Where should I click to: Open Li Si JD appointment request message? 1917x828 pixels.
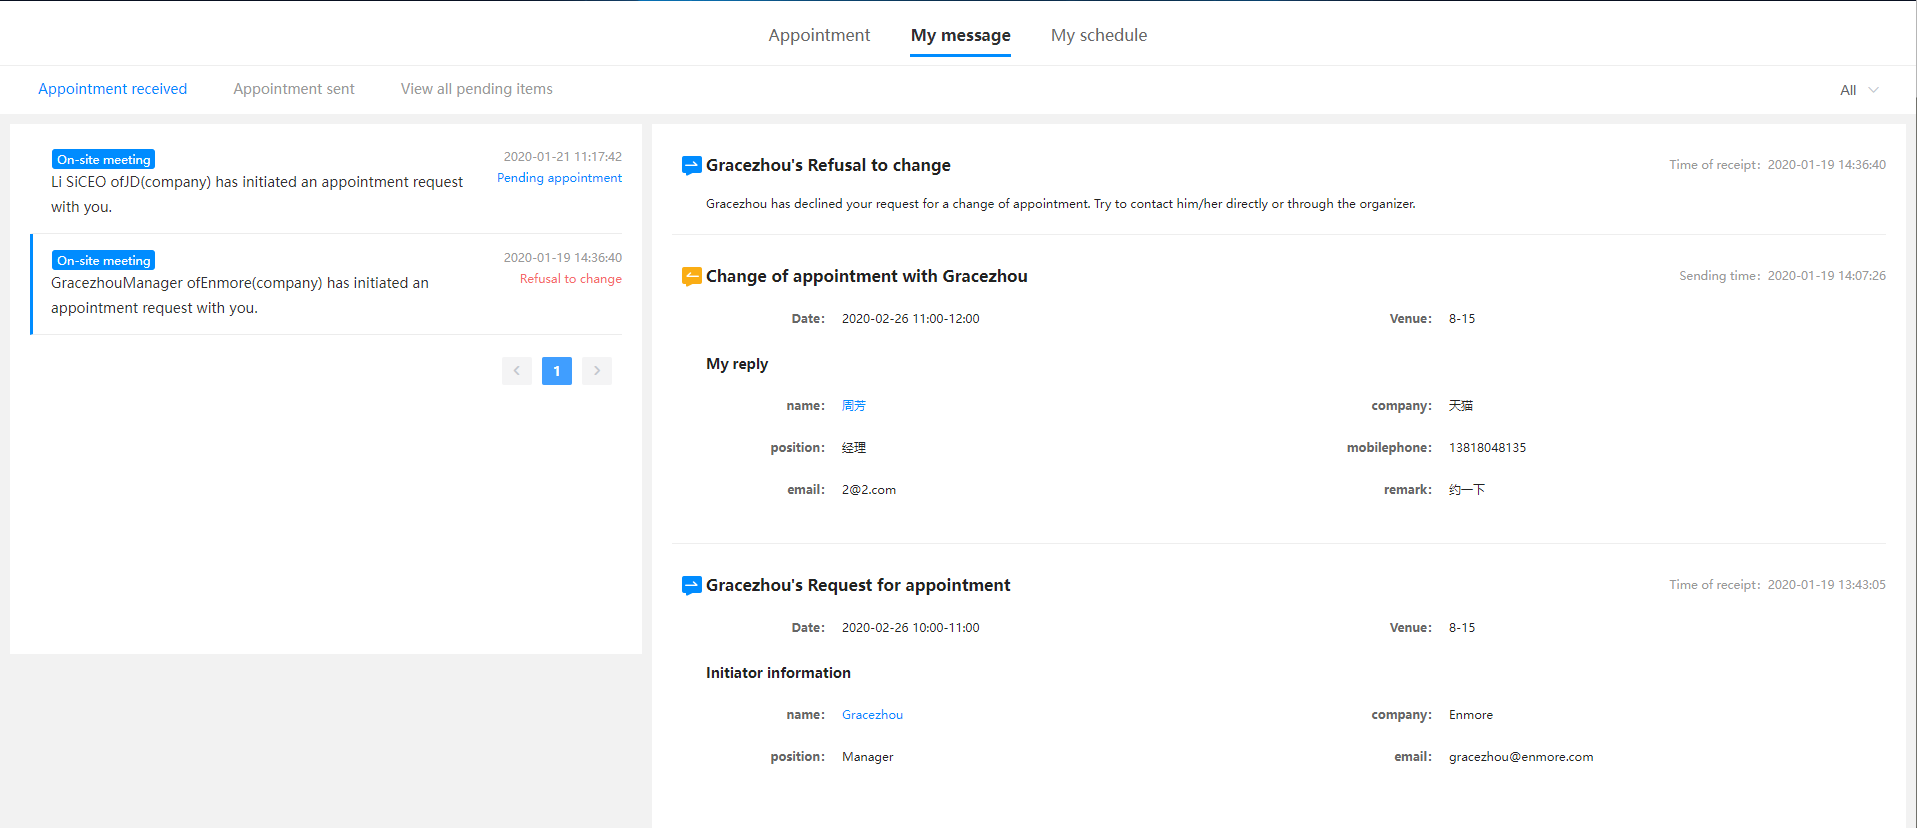pyautogui.click(x=327, y=183)
